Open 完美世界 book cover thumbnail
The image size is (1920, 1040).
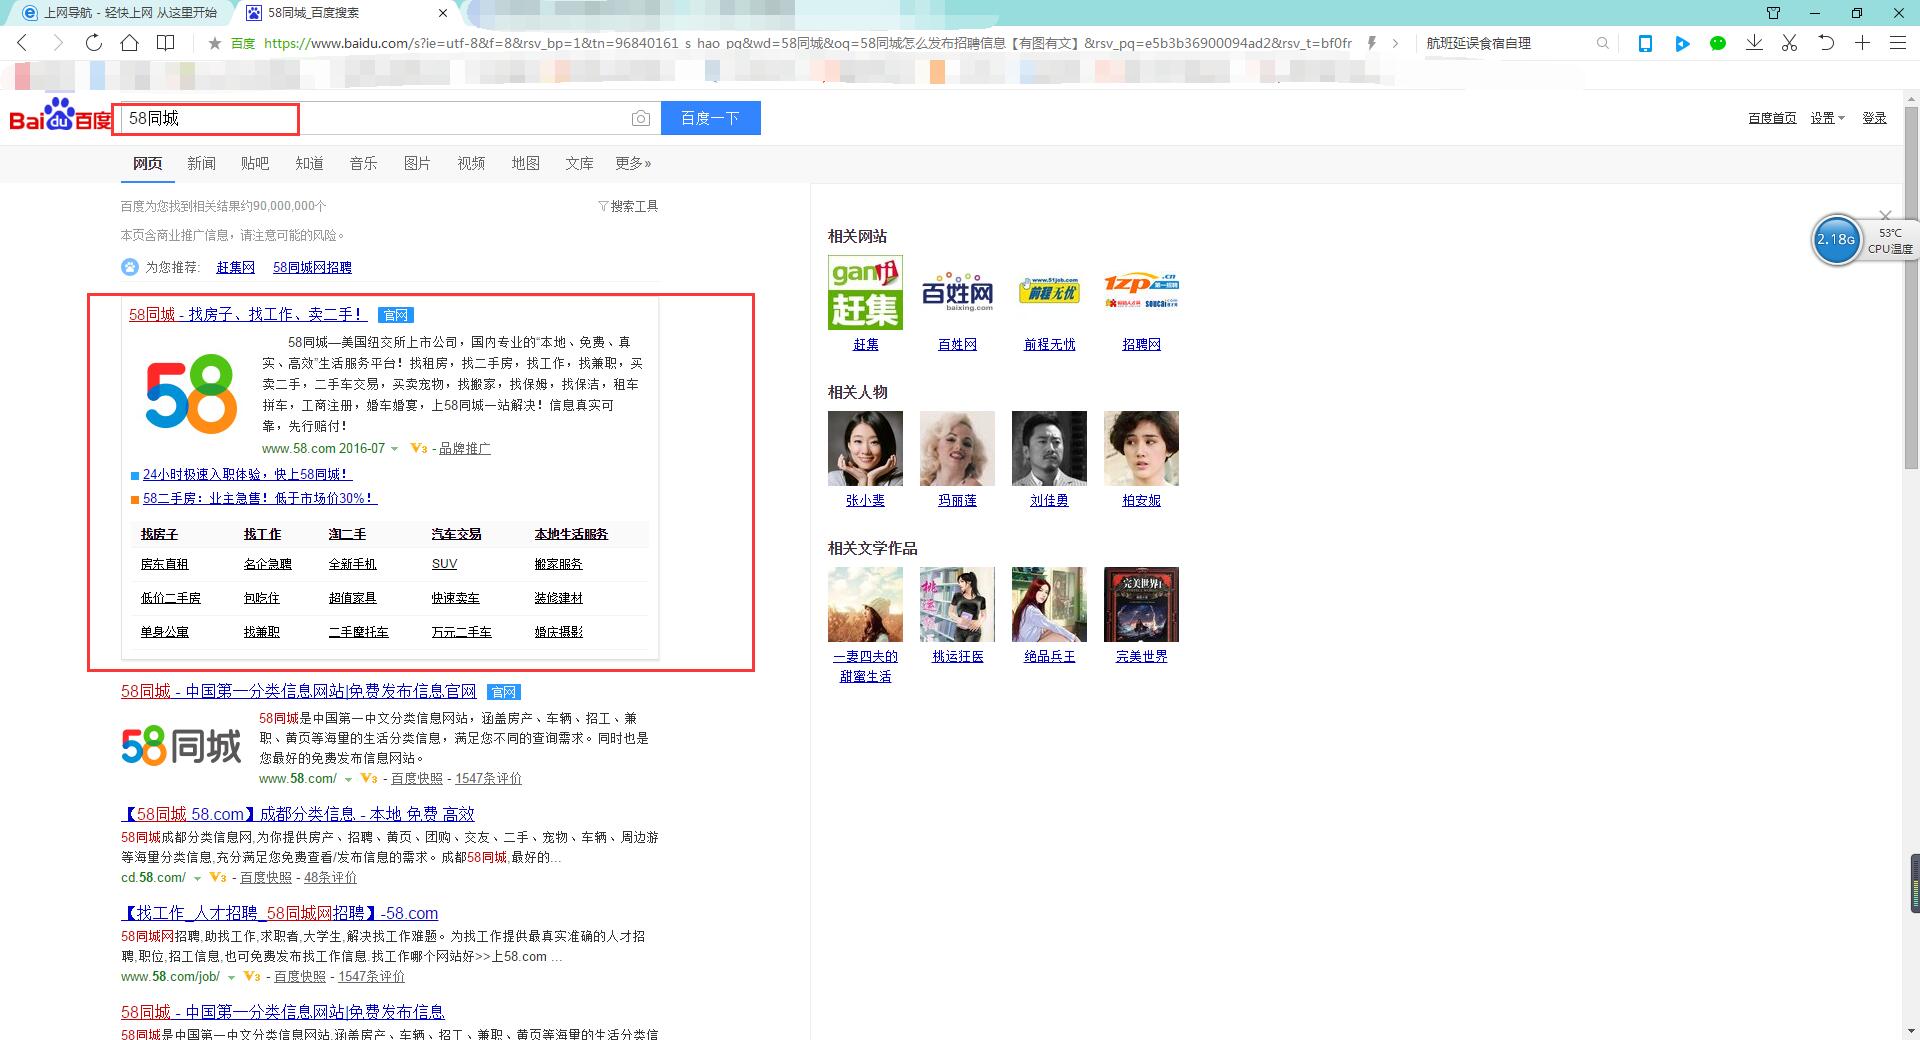[x=1141, y=604]
